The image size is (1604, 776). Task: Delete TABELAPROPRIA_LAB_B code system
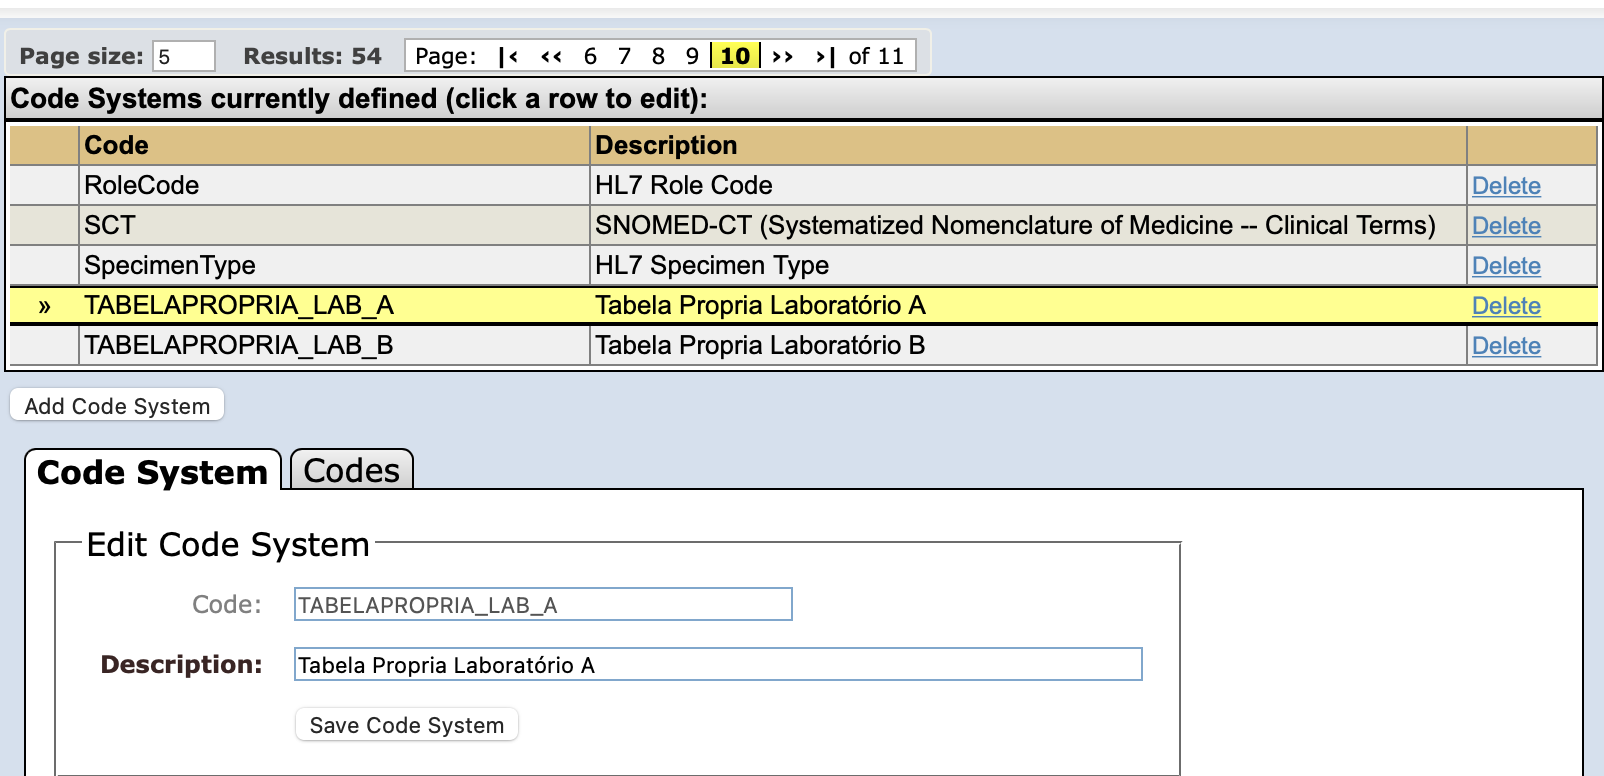[1506, 346]
